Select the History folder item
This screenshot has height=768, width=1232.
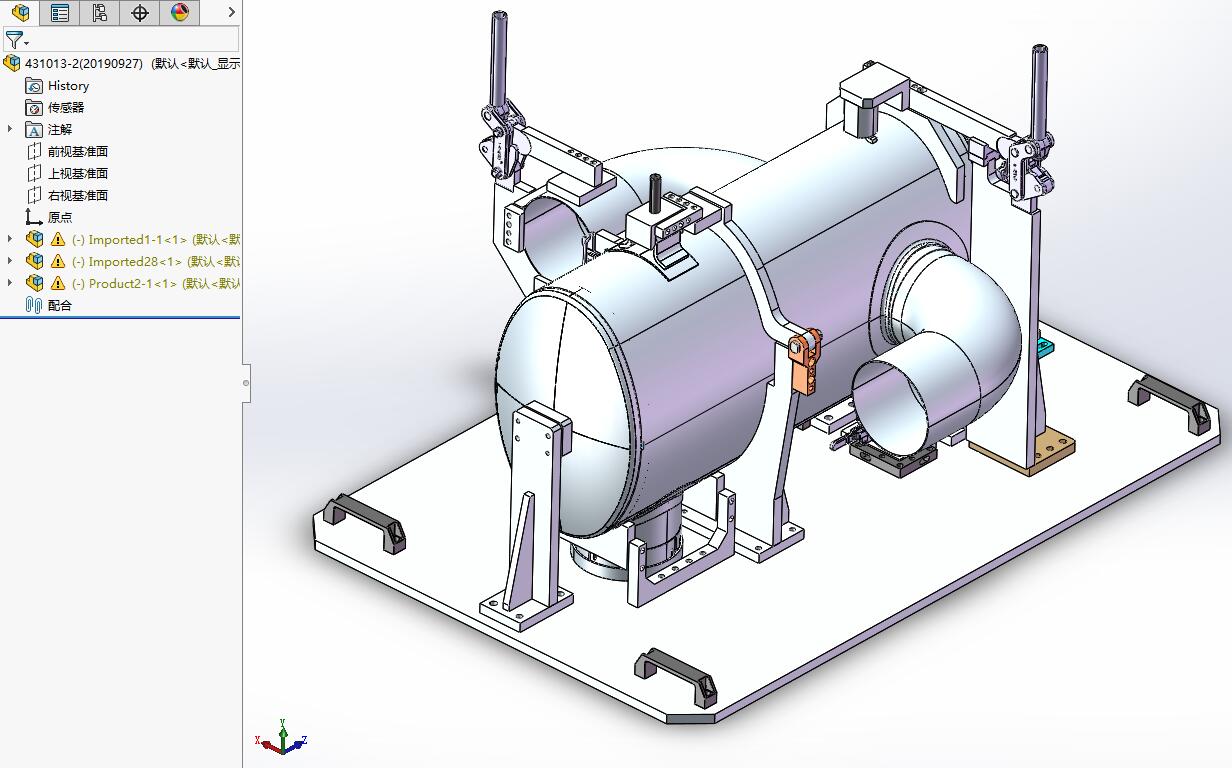point(68,86)
